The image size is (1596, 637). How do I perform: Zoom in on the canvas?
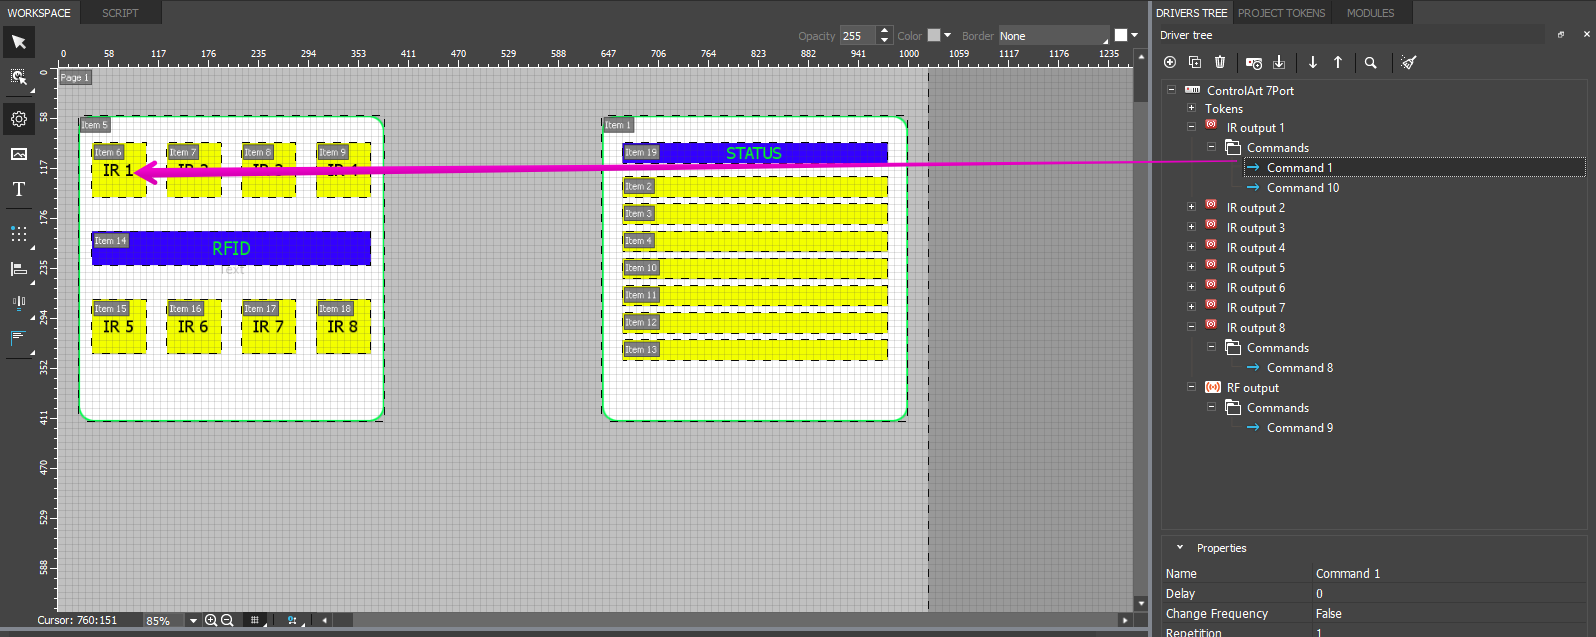(x=211, y=620)
